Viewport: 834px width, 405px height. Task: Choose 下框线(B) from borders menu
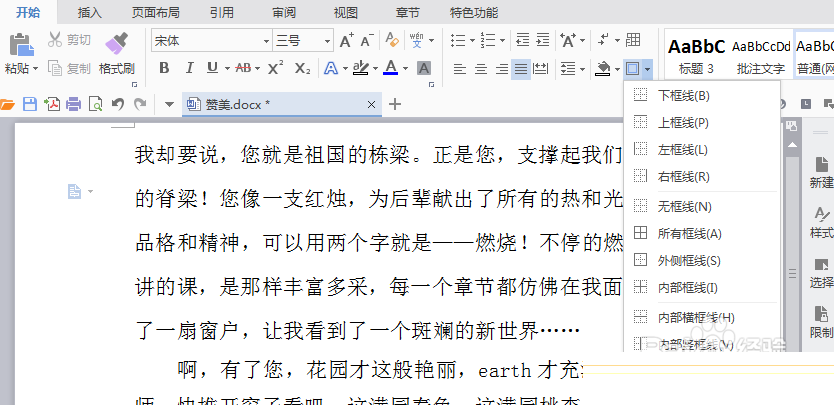click(x=702, y=95)
